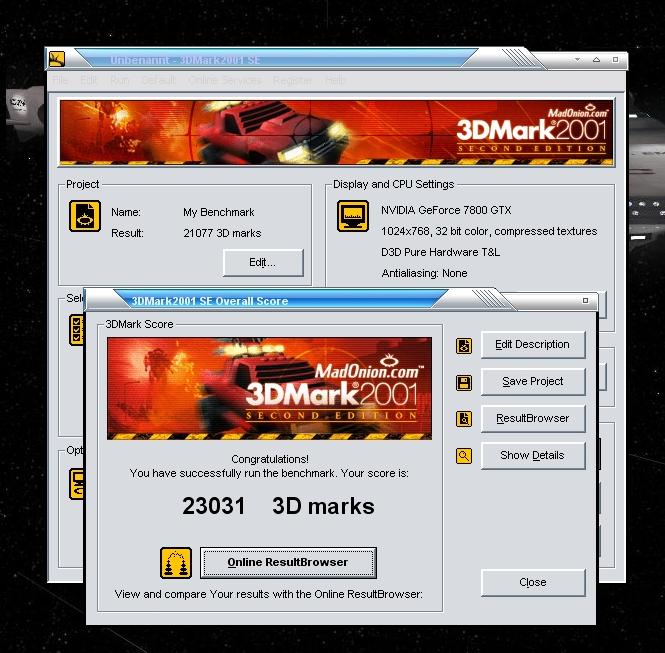Open the File menu

point(60,80)
